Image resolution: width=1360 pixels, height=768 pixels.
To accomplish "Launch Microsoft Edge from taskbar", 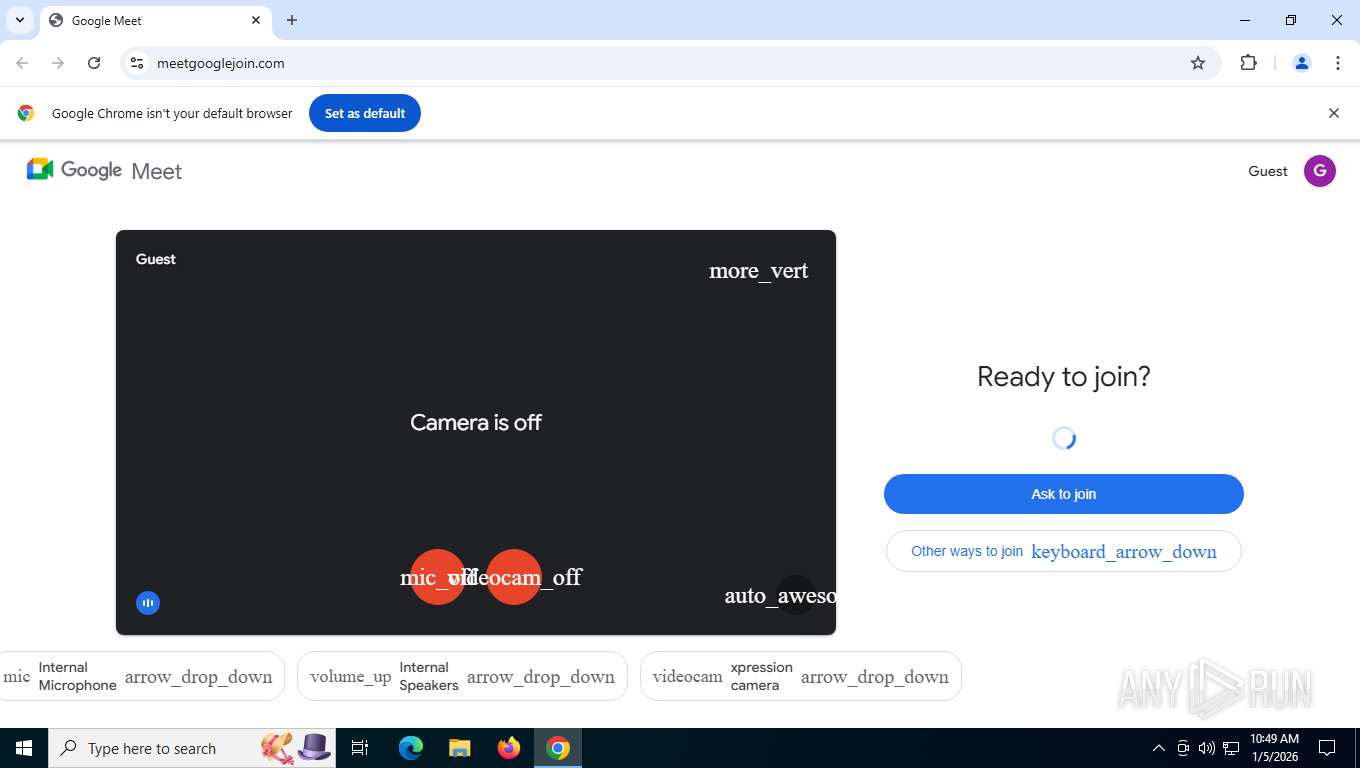I will click(x=411, y=748).
